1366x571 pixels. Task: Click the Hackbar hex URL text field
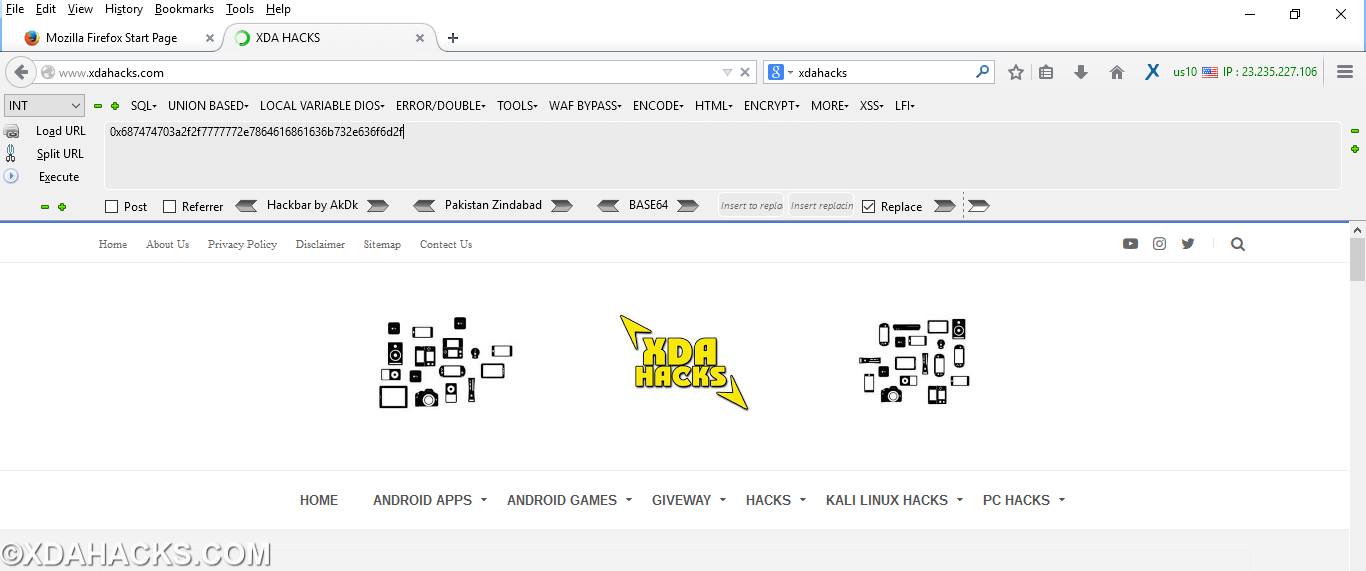(x=722, y=155)
